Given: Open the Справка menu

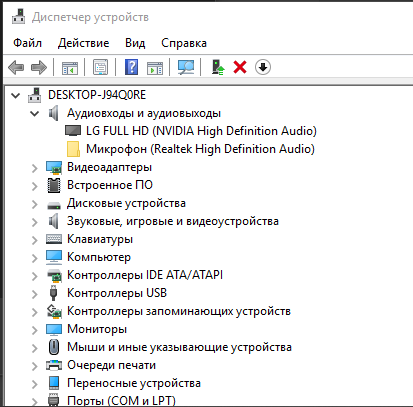Looking at the screenshot, I should 184,43.
